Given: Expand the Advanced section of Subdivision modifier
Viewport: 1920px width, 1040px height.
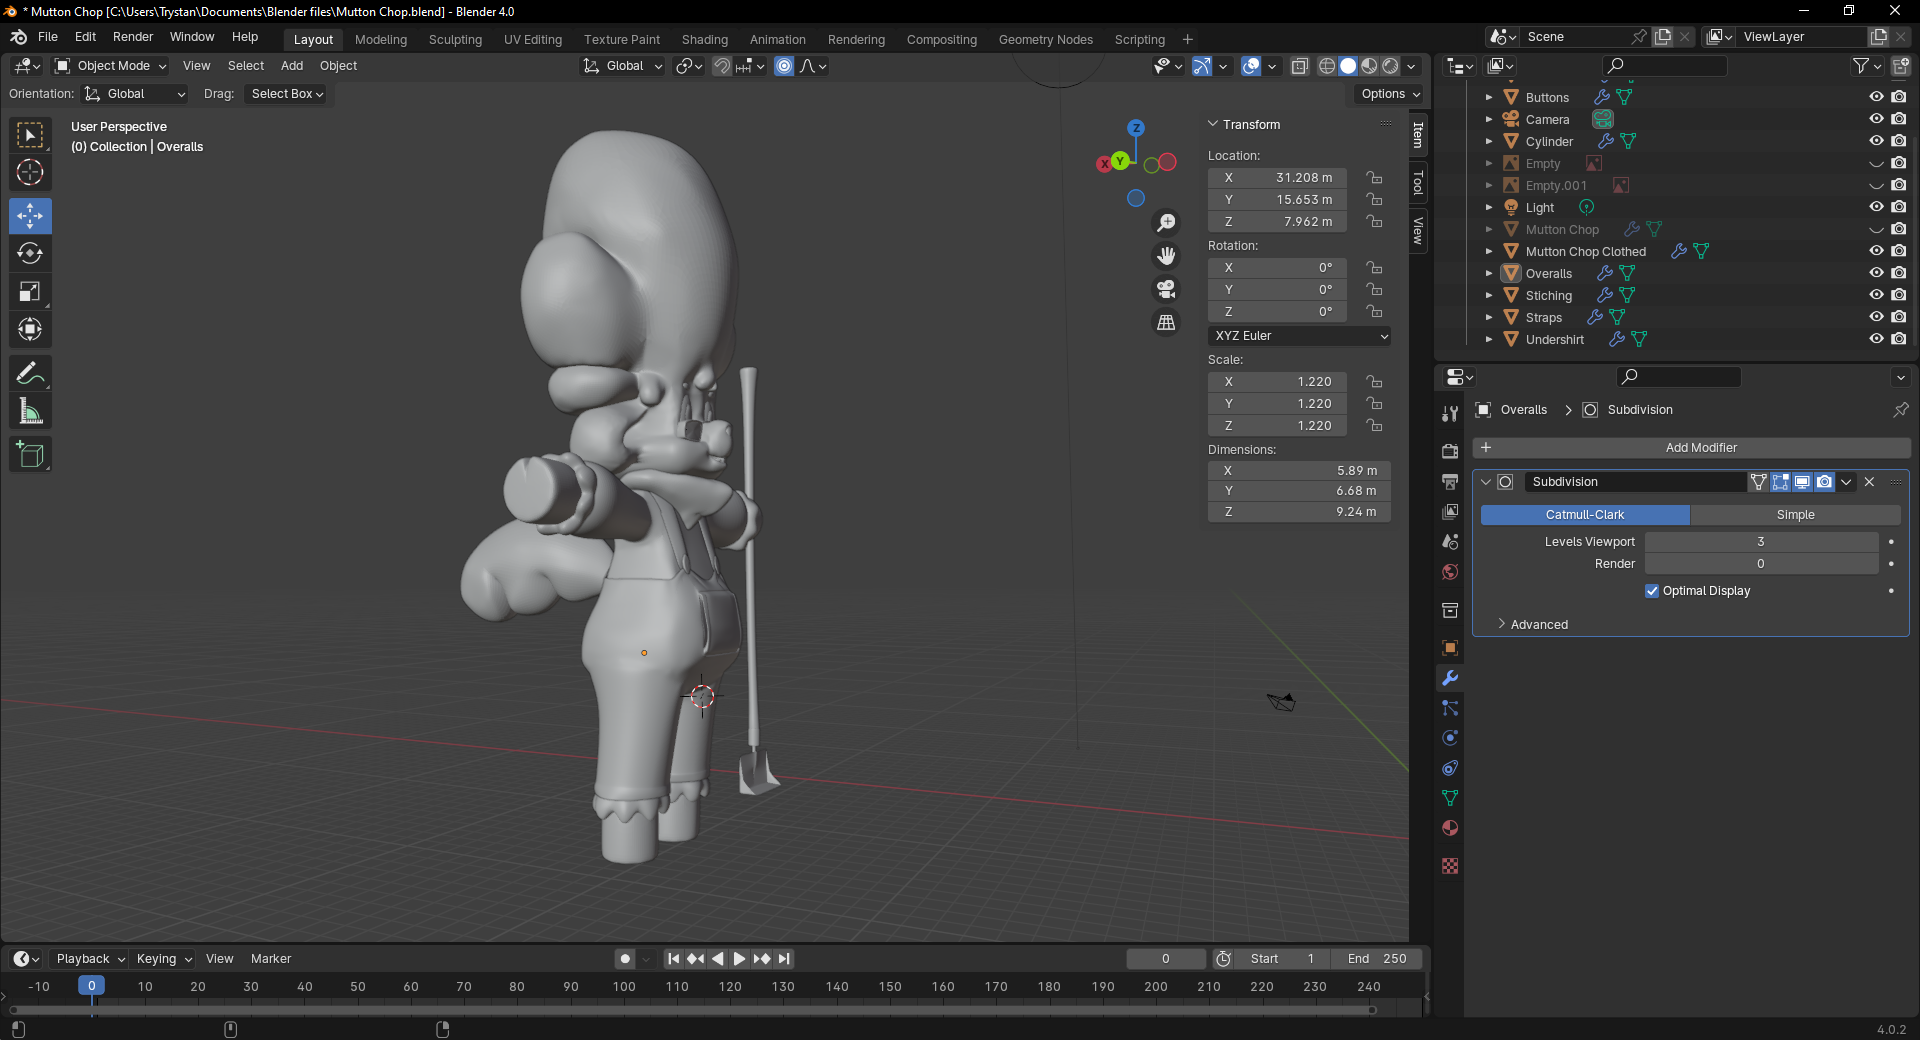Looking at the screenshot, I should (x=1538, y=625).
